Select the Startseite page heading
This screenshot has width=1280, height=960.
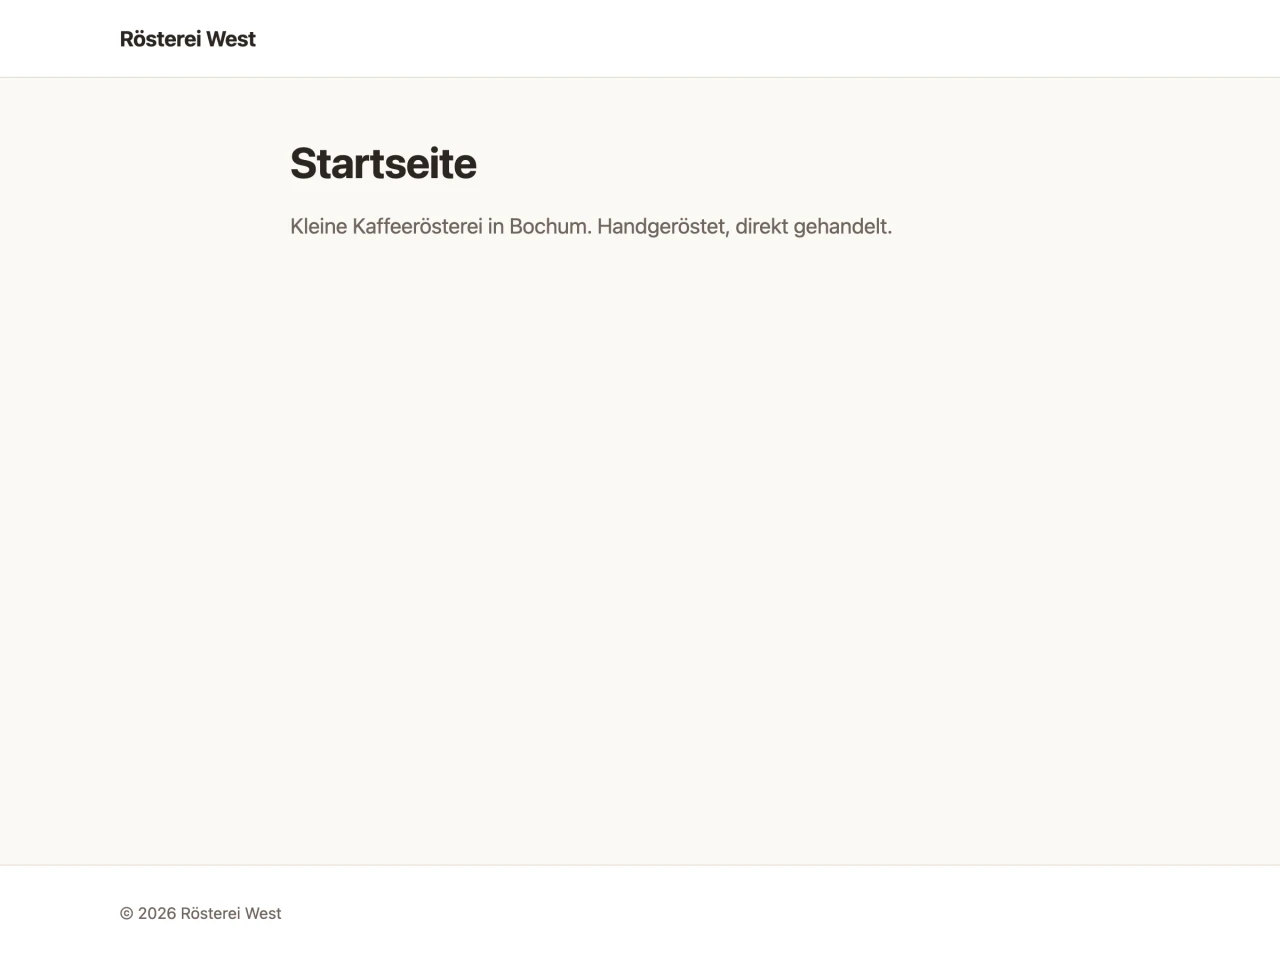pyautogui.click(x=383, y=163)
